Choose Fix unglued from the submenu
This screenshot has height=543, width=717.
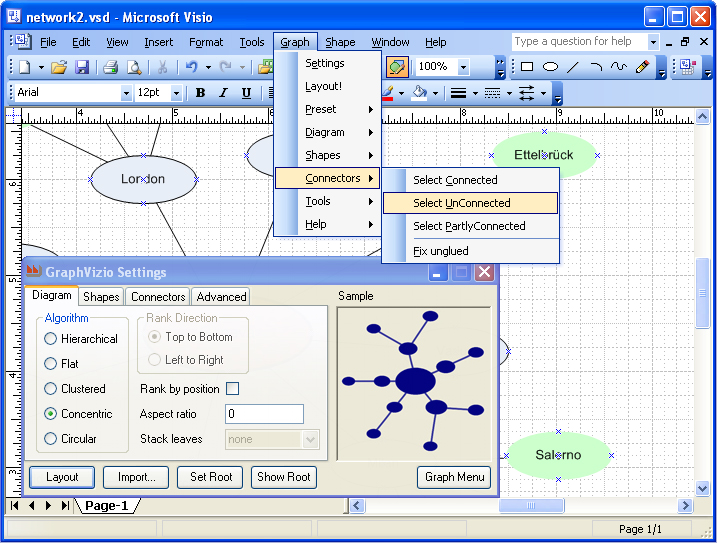(x=471, y=251)
